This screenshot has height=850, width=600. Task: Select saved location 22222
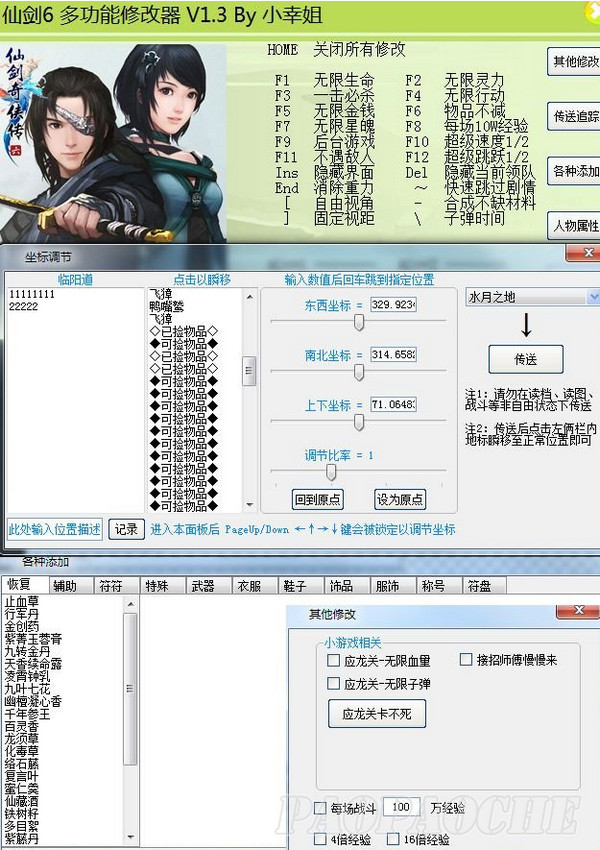tap(23, 306)
